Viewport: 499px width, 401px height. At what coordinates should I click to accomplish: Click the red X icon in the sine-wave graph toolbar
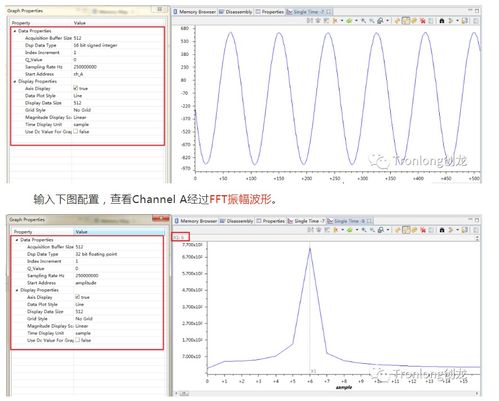tap(423, 21)
